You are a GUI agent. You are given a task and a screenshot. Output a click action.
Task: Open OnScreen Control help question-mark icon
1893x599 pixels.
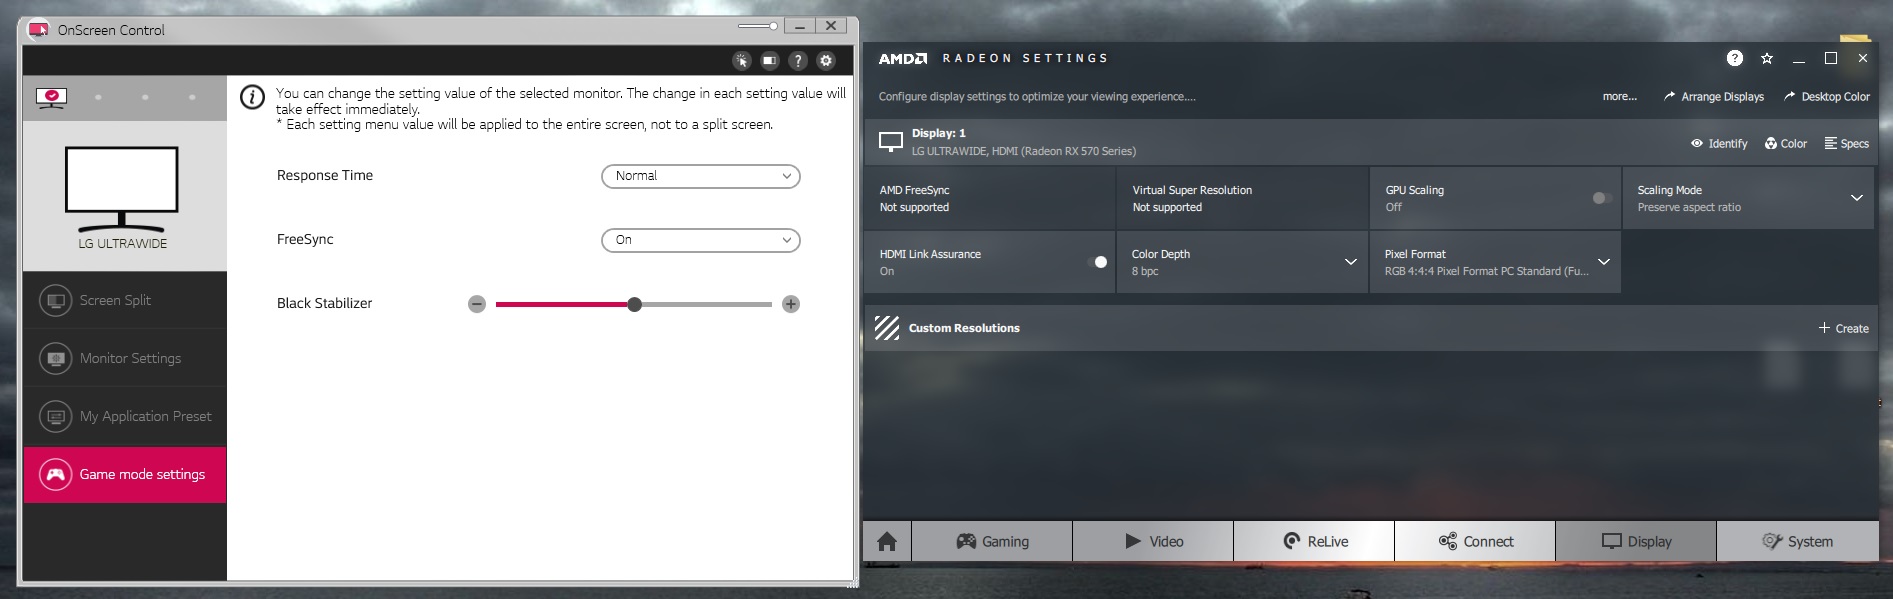[x=798, y=61]
